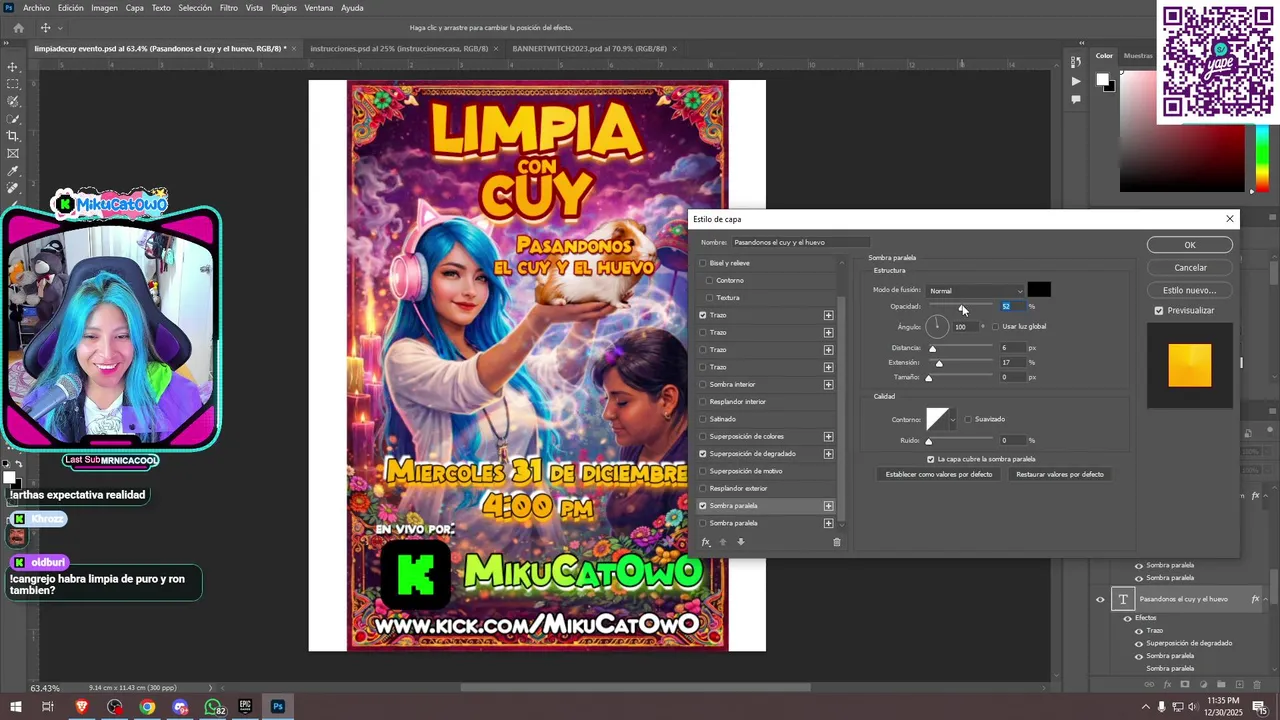Switch to the Muestras panel tab

[1138, 56]
